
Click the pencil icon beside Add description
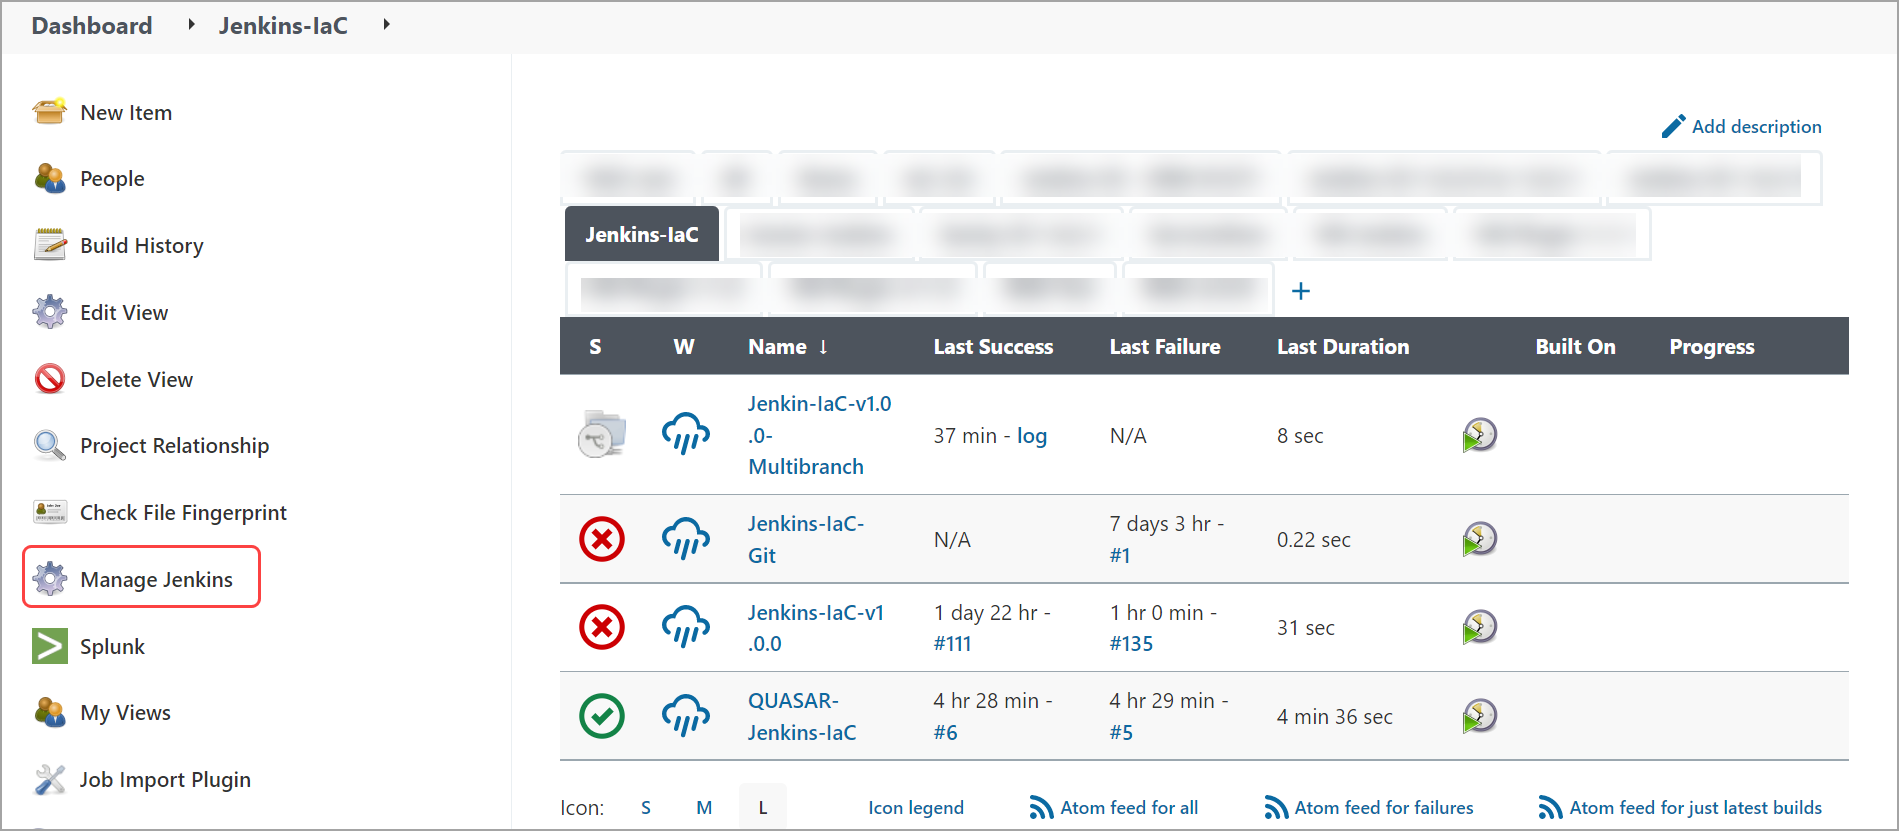pos(1673,126)
